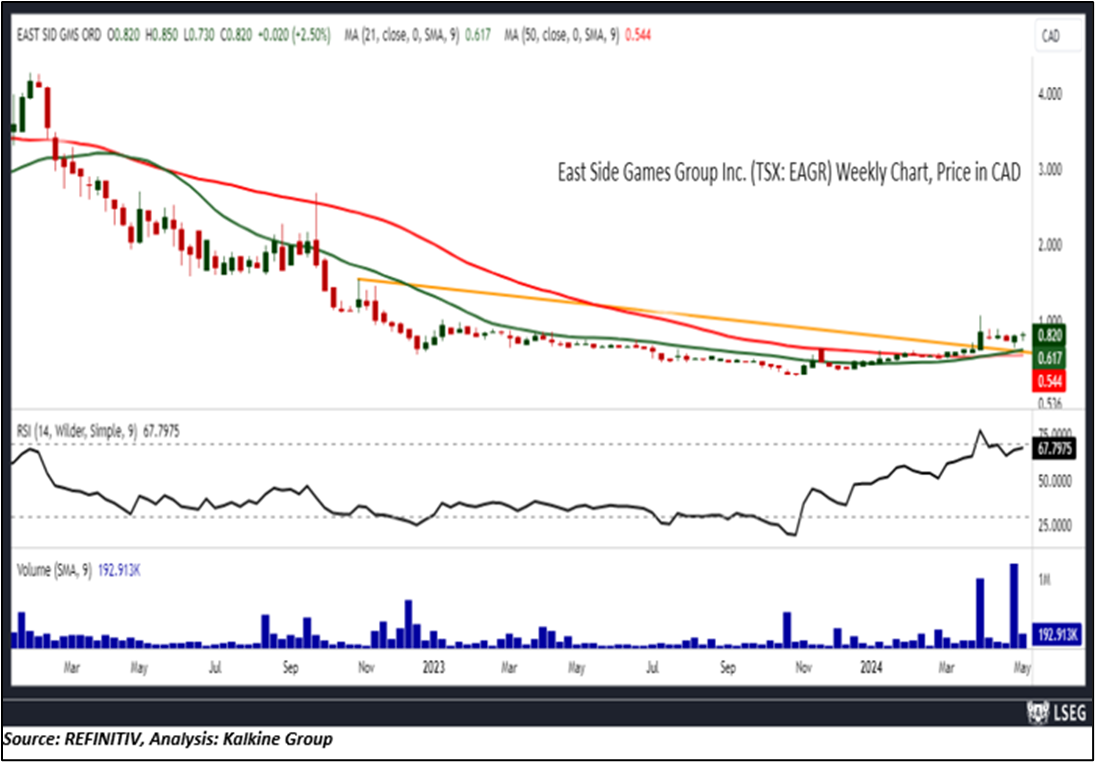Screen dimensions: 1095x762
Task: Click the 3.000 price axis label
Action: 1052,170
